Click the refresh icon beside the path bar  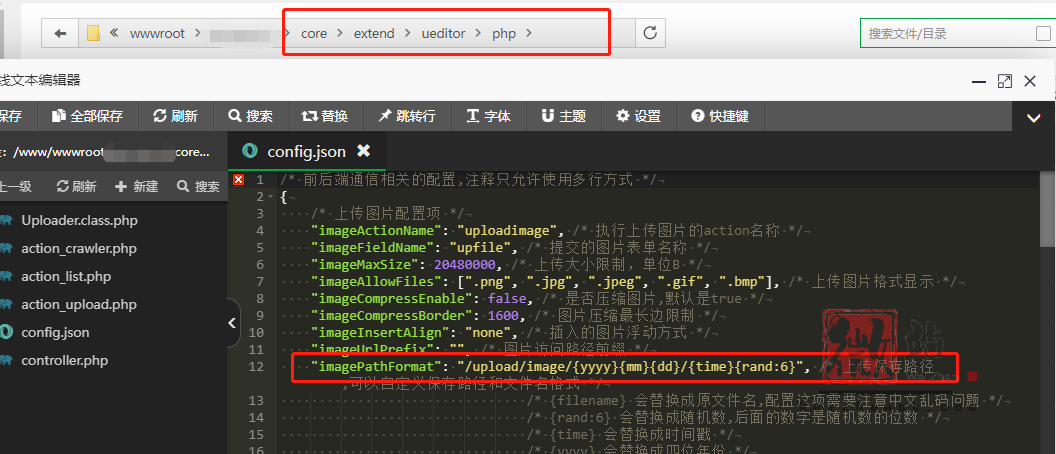[650, 33]
